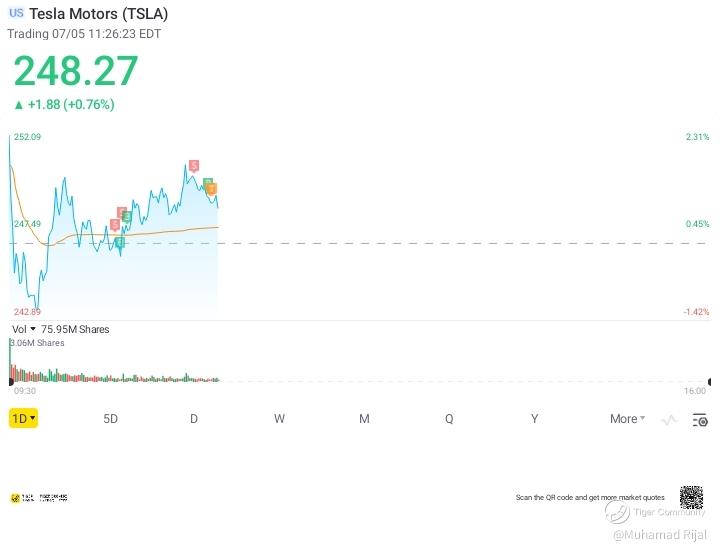Click the QR code image
This screenshot has width=720, height=551.
(x=691, y=497)
